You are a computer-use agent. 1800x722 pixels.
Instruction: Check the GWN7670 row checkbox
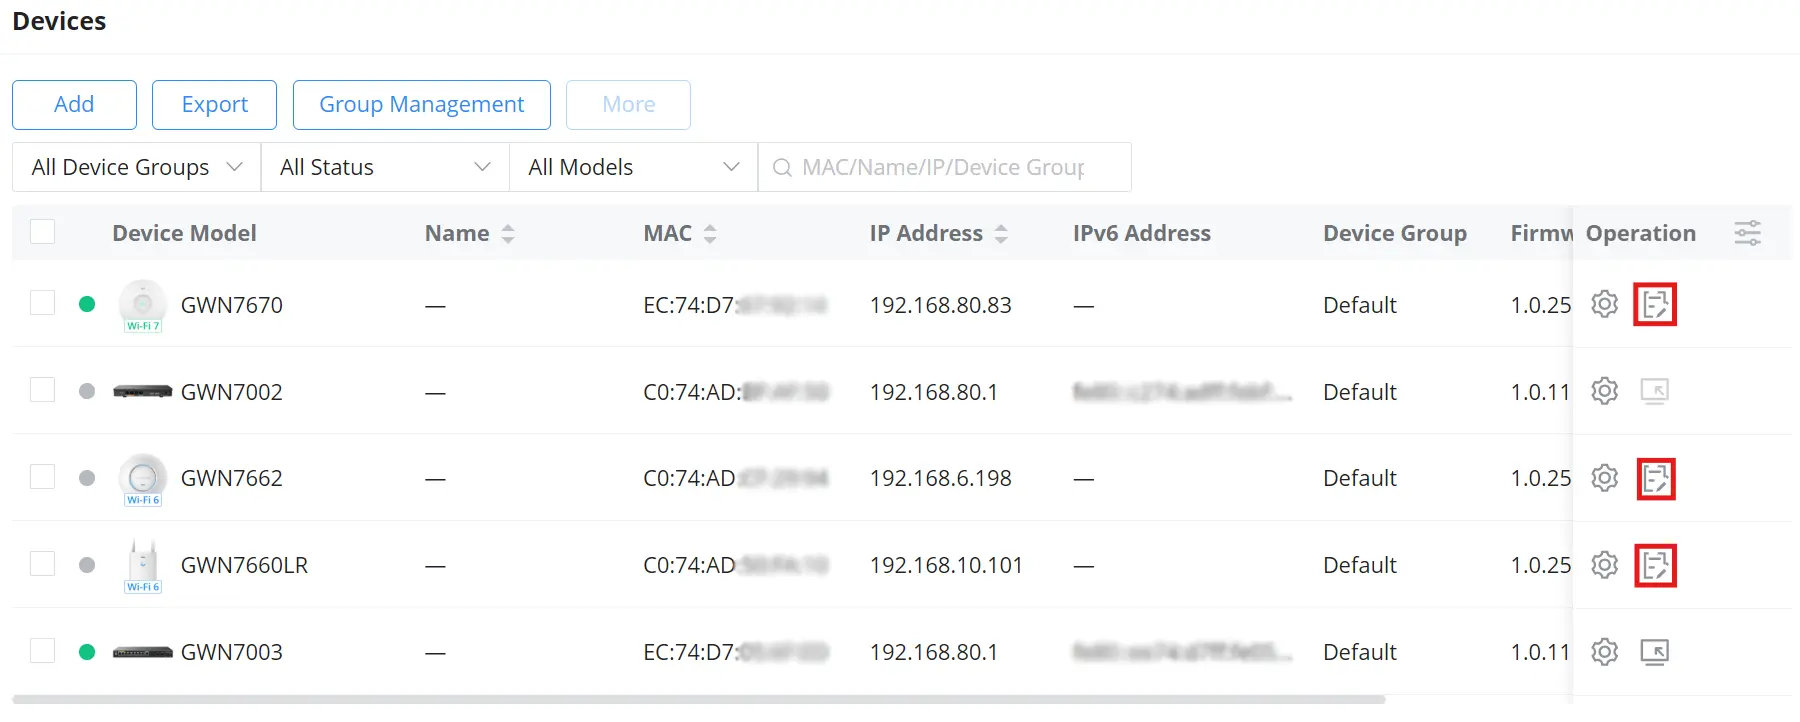coord(42,303)
